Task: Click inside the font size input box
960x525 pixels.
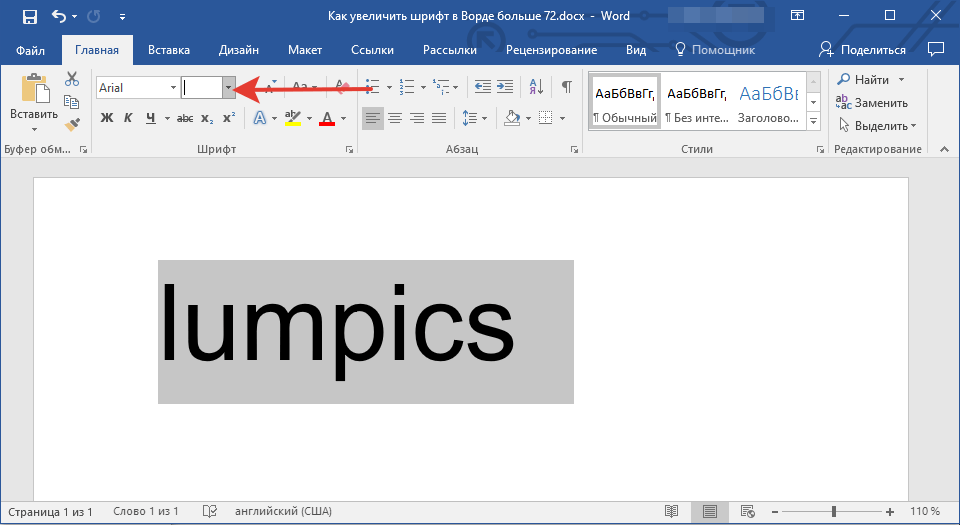Action: [x=201, y=88]
